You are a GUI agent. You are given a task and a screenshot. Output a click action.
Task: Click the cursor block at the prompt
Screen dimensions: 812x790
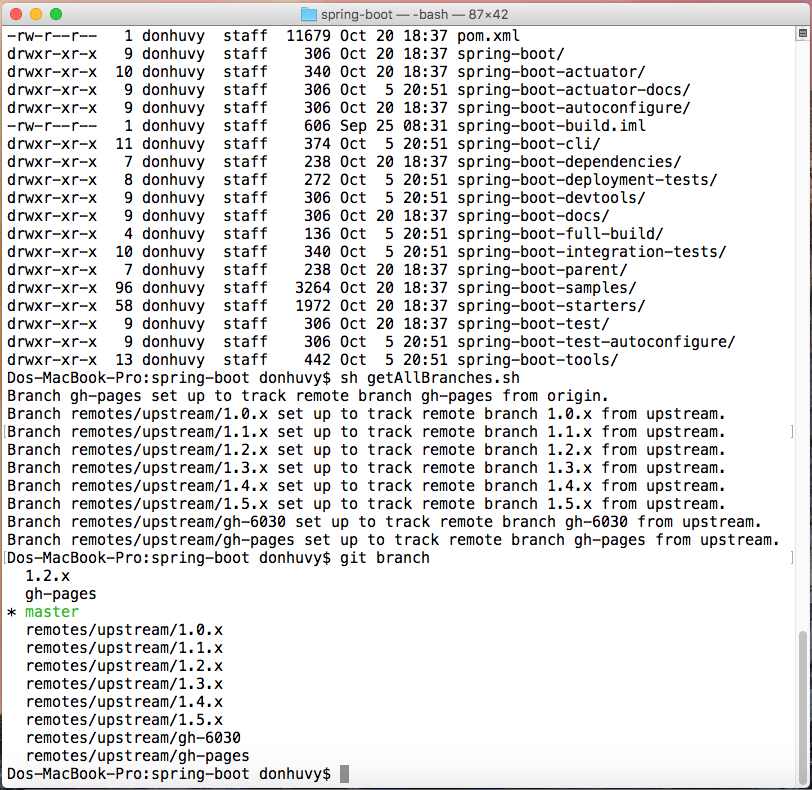point(344,774)
